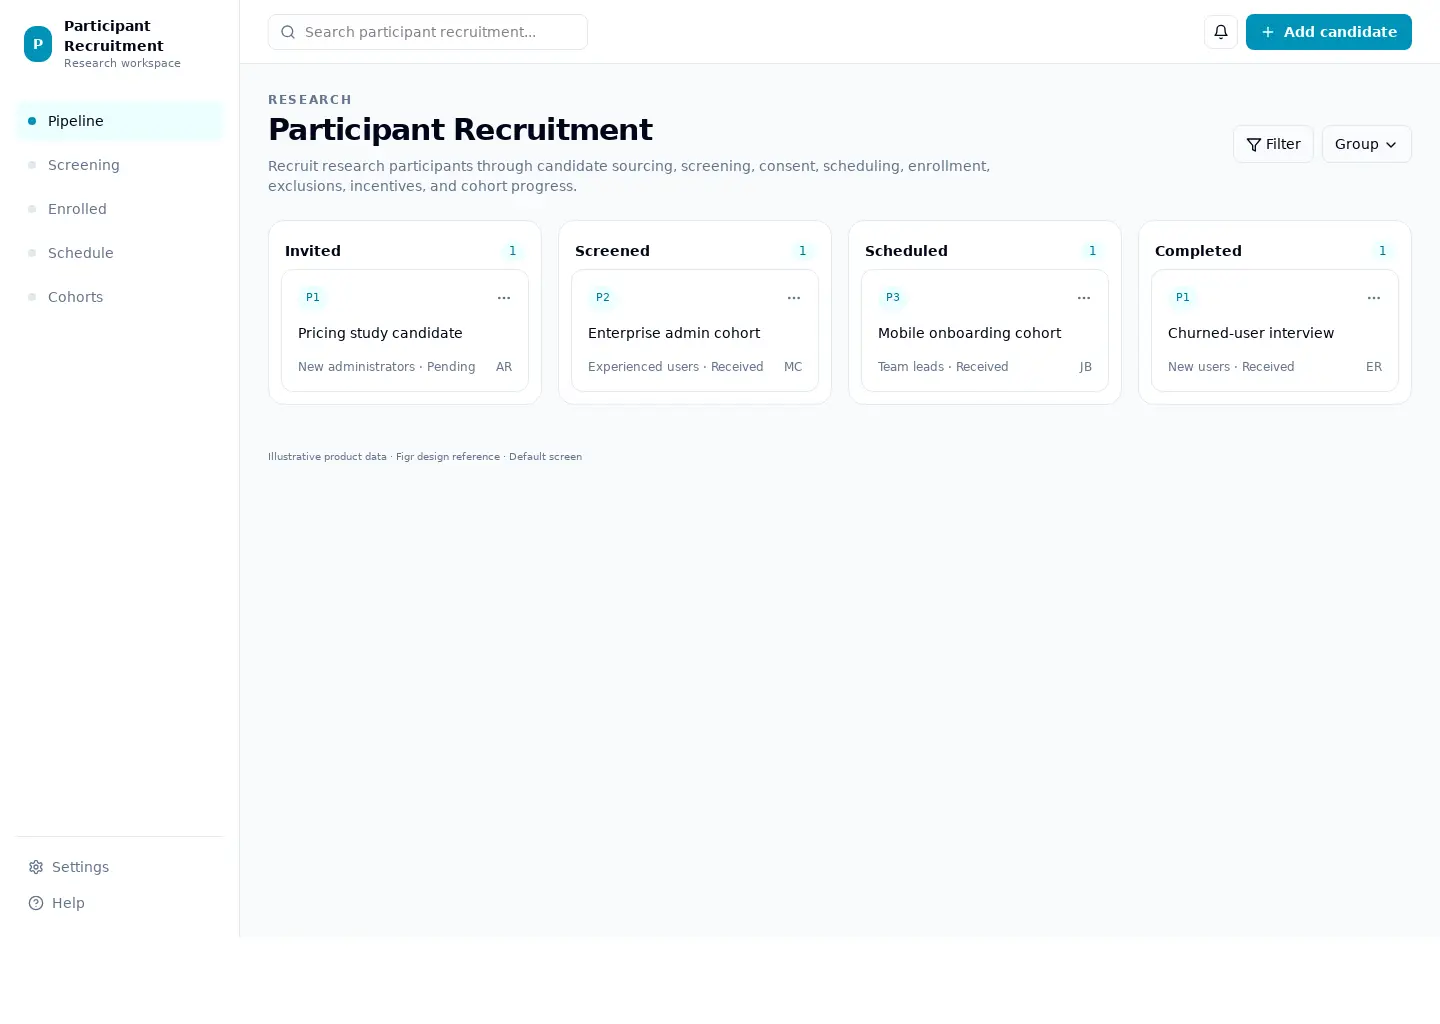Open more options on Enterprise admin cohort card
The height and width of the screenshot is (1024, 1440).
click(x=794, y=298)
